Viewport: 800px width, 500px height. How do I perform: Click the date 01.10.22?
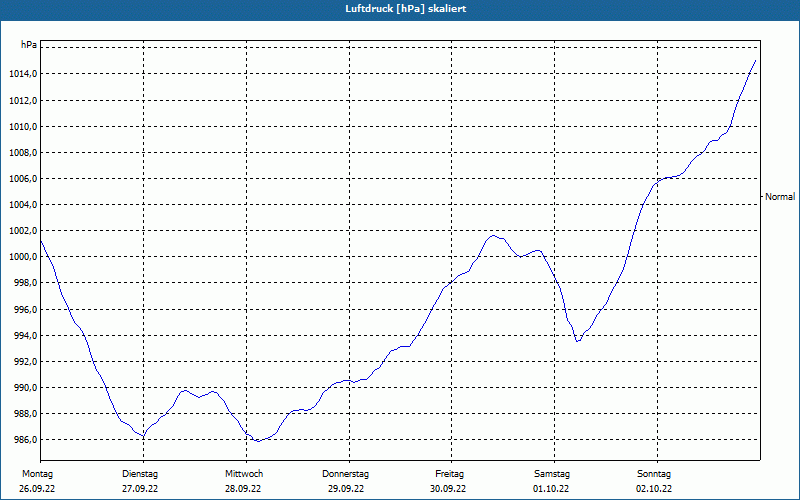tap(551, 489)
